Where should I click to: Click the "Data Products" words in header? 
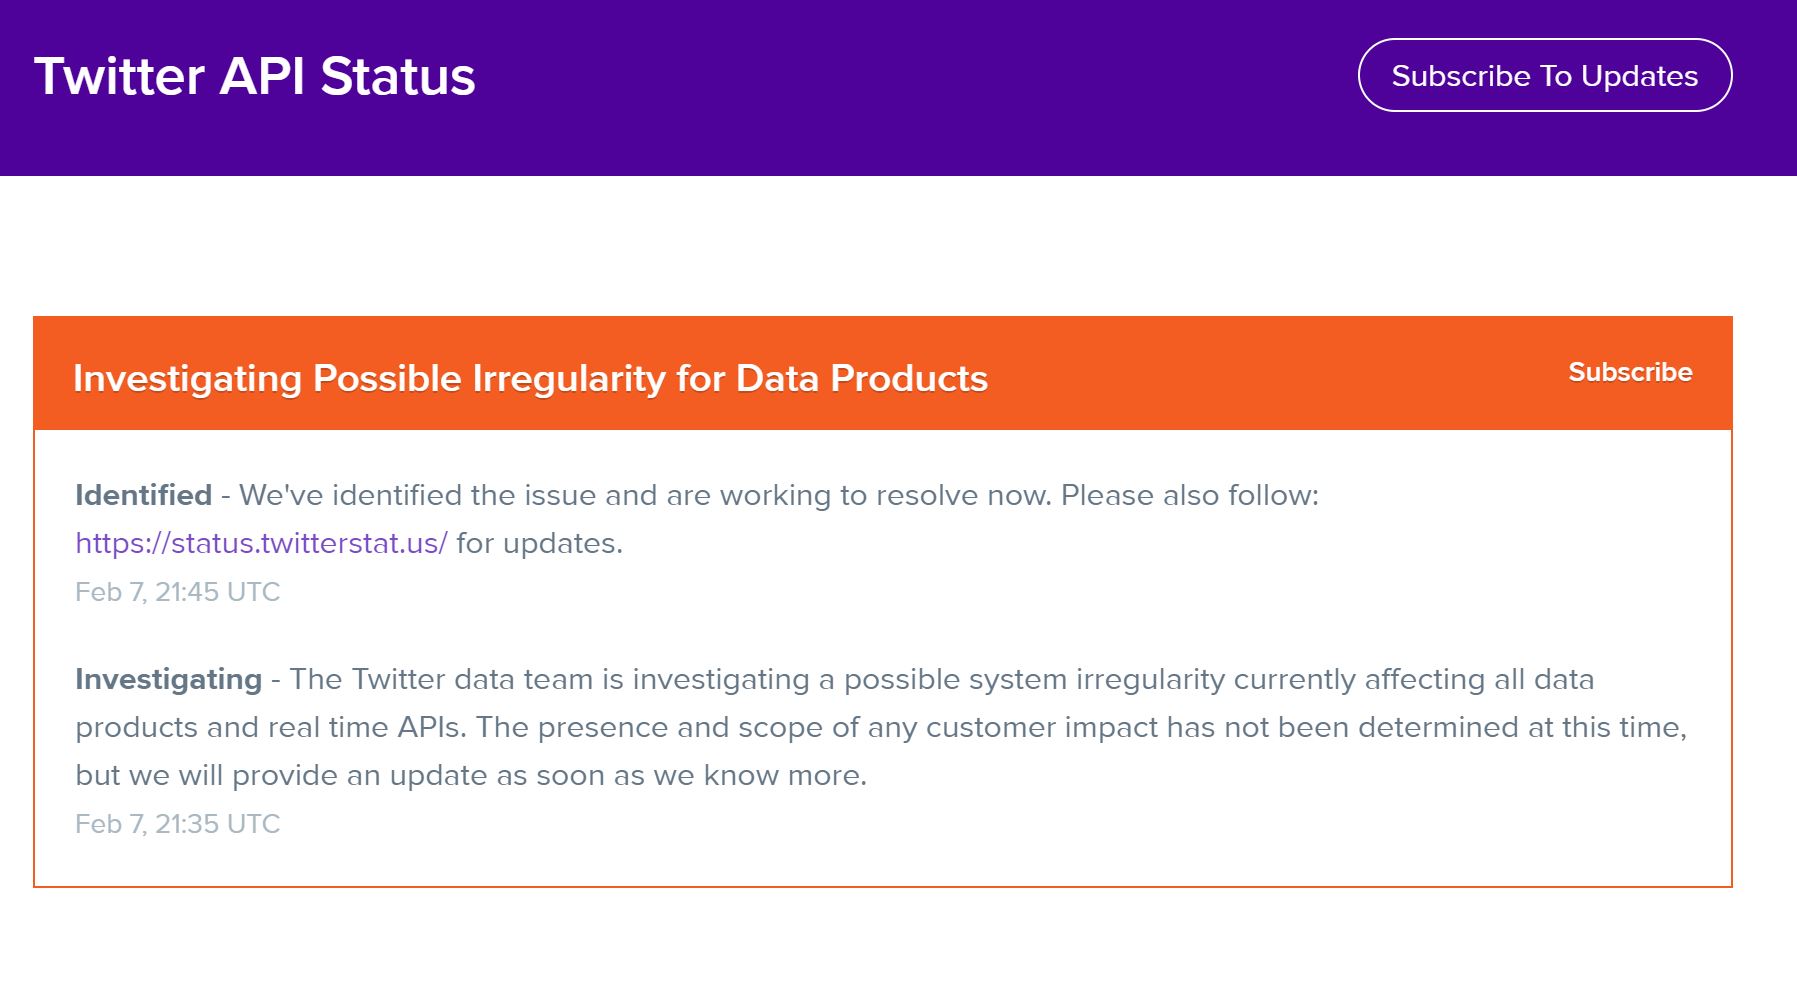pos(861,379)
